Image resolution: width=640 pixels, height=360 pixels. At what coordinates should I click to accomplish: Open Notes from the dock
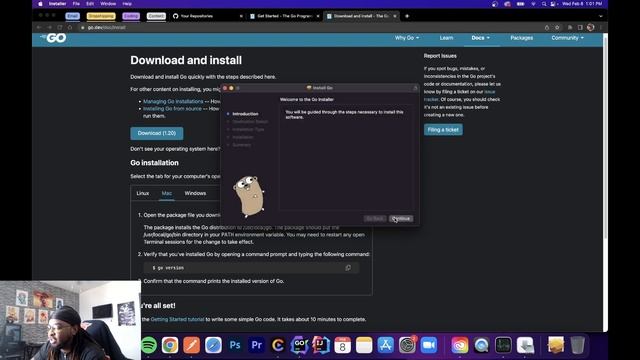point(364,345)
